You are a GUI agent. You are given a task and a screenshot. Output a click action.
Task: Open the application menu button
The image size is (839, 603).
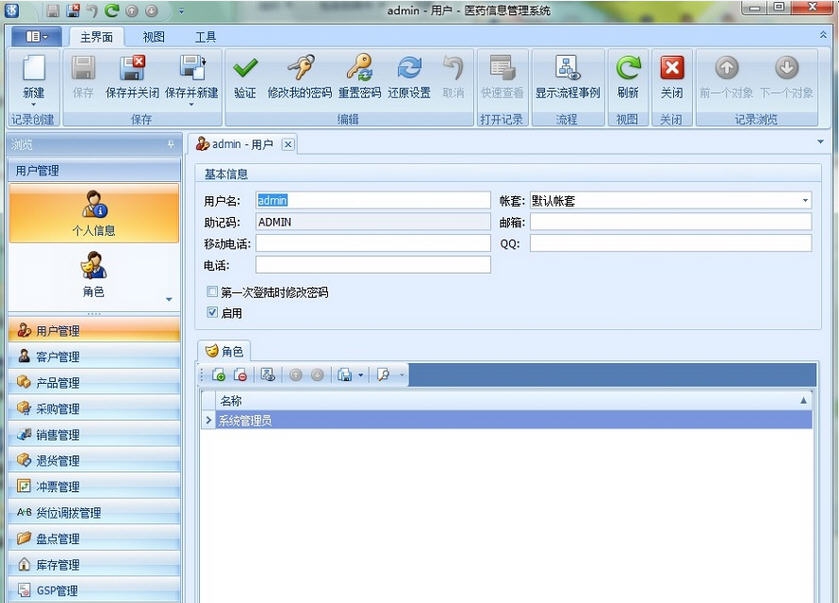[34, 36]
